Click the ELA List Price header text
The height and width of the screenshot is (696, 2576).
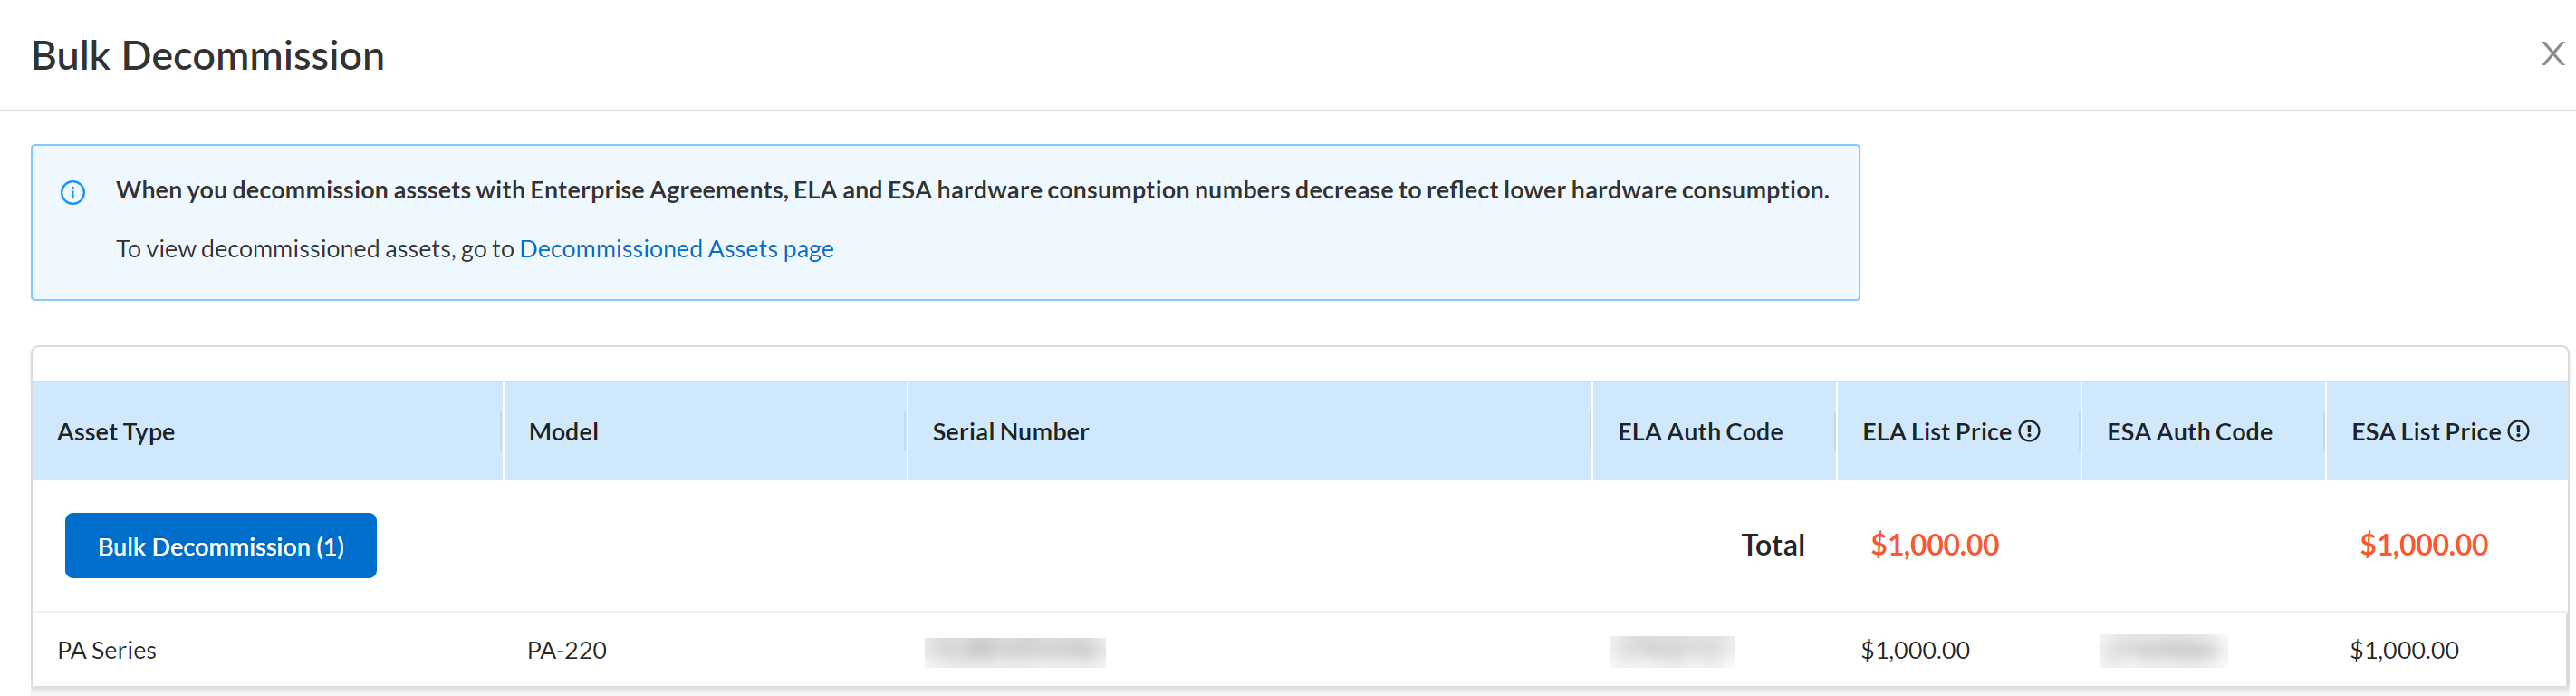1936,432
